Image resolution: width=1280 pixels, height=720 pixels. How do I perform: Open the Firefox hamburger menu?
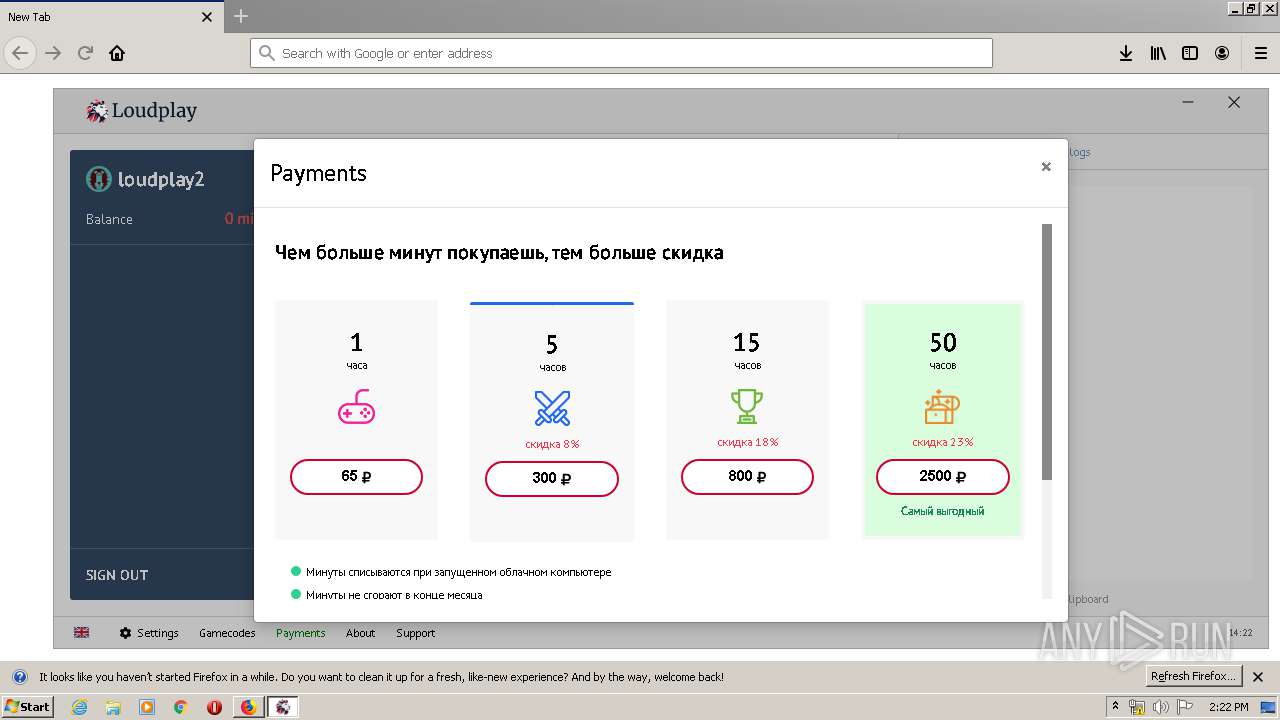click(x=1260, y=53)
